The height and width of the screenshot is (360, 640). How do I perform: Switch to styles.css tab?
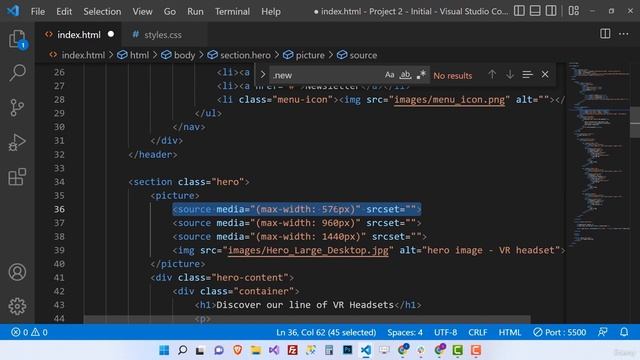click(162, 35)
